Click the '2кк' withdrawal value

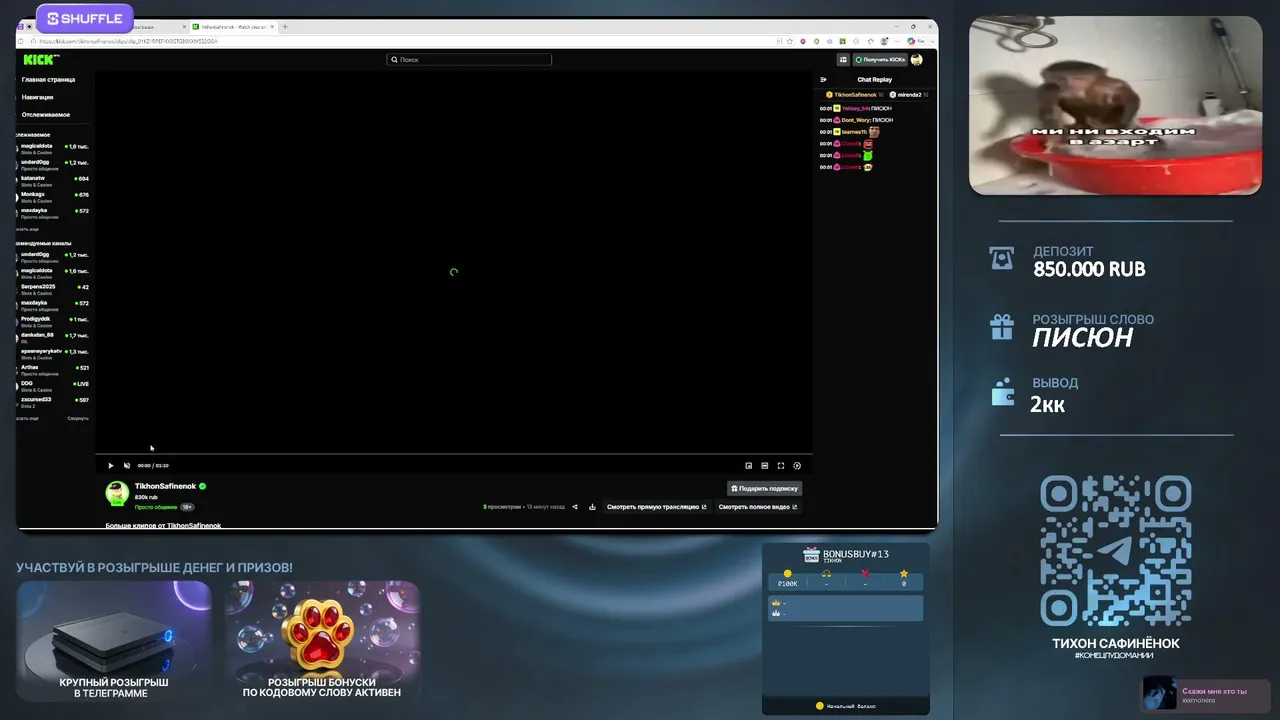click(x=1048, y=404)
